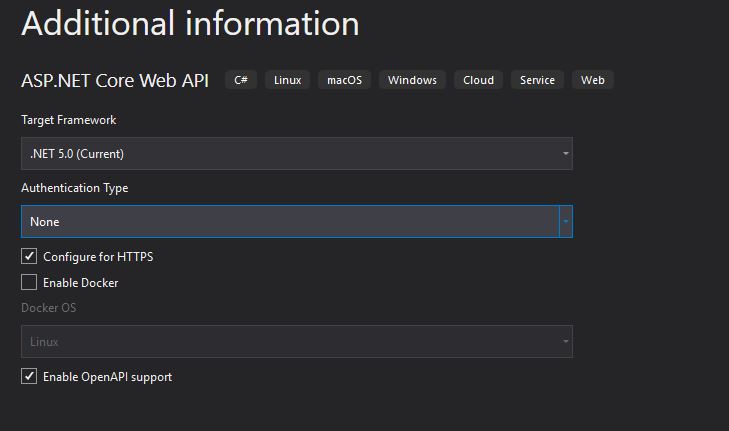
Task: Select the Cloud project type tag
Action: click(478, 80)
